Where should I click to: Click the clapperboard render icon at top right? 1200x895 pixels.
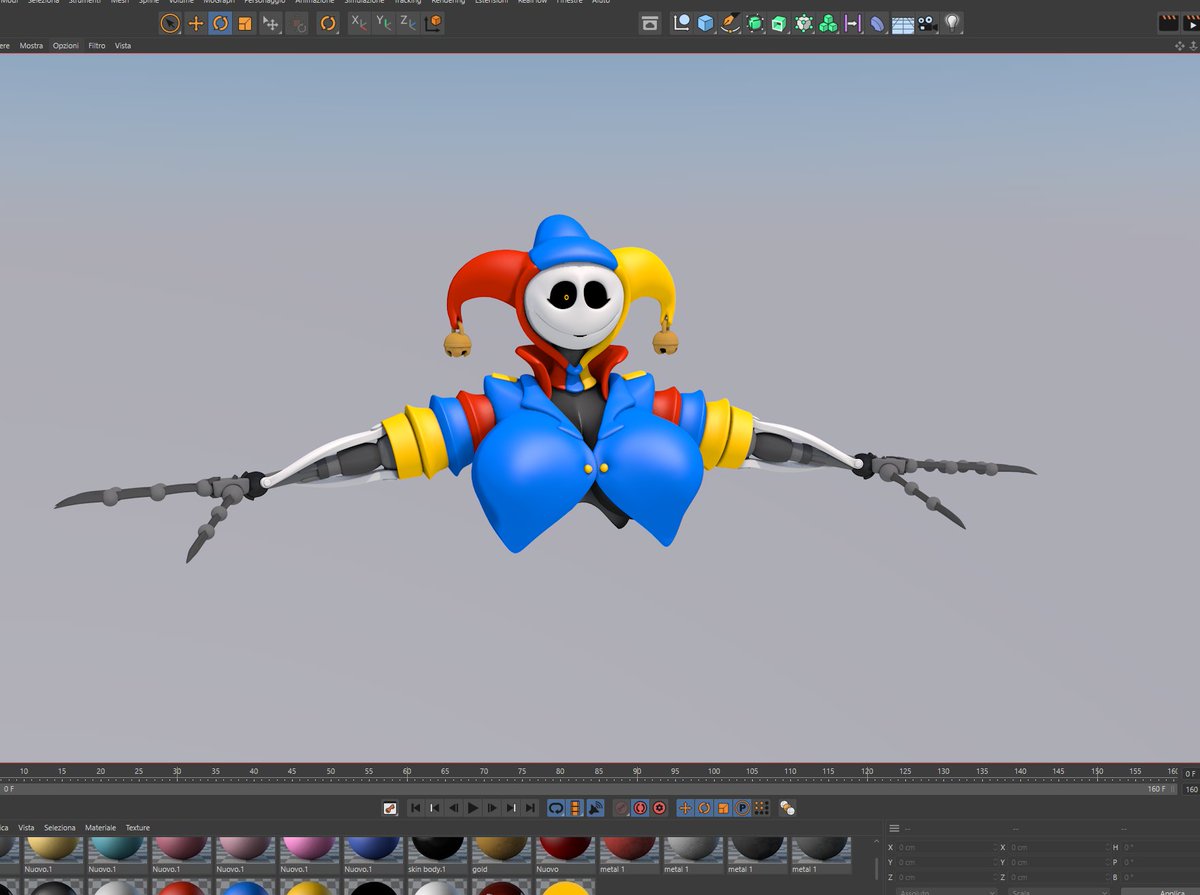click(1169, 23)
